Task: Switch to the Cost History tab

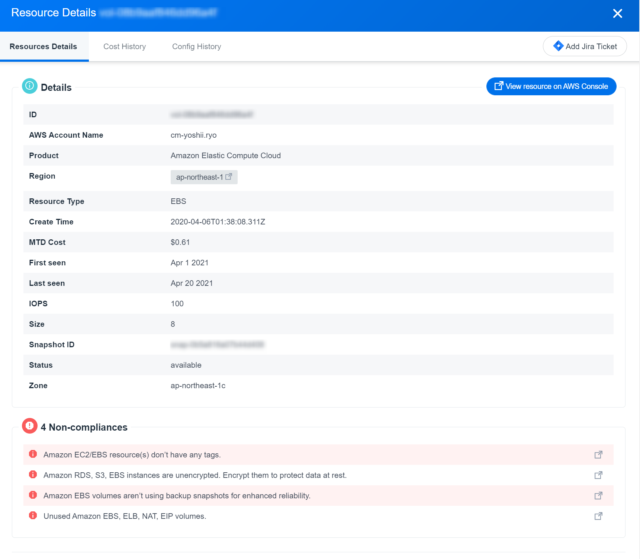Action: (x=124, y=47)
